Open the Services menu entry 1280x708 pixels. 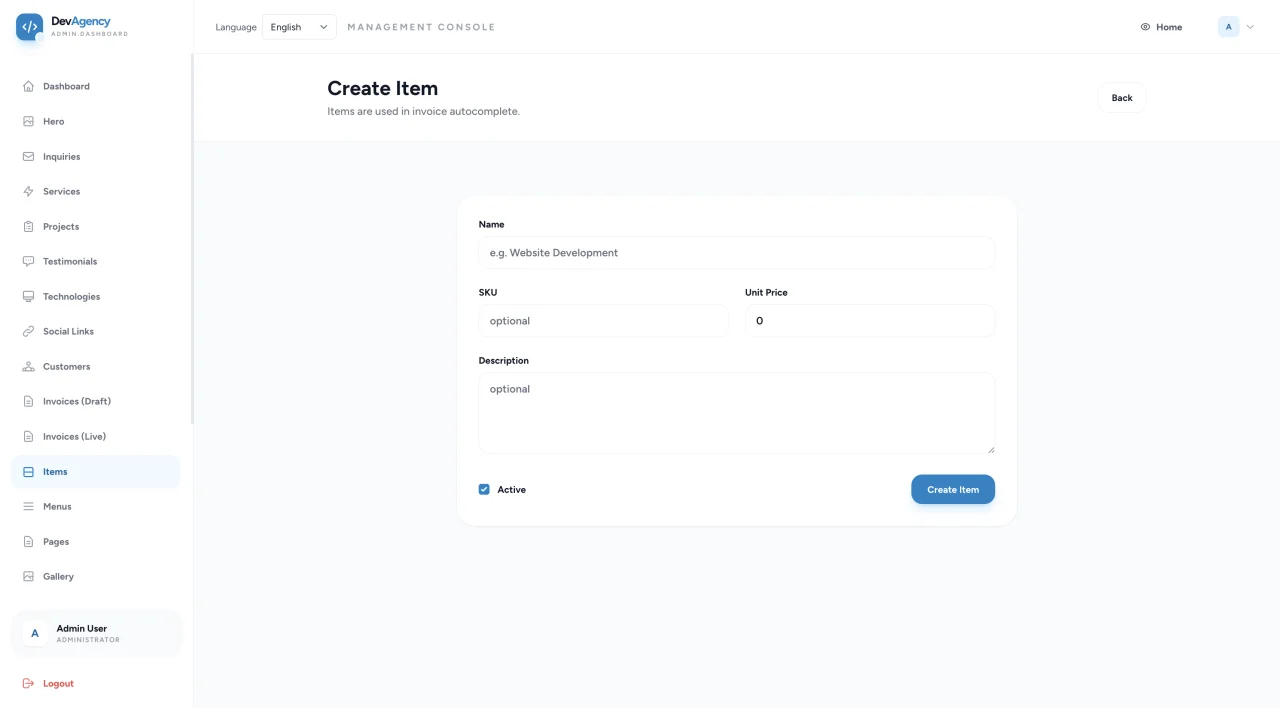coord(96,191)
